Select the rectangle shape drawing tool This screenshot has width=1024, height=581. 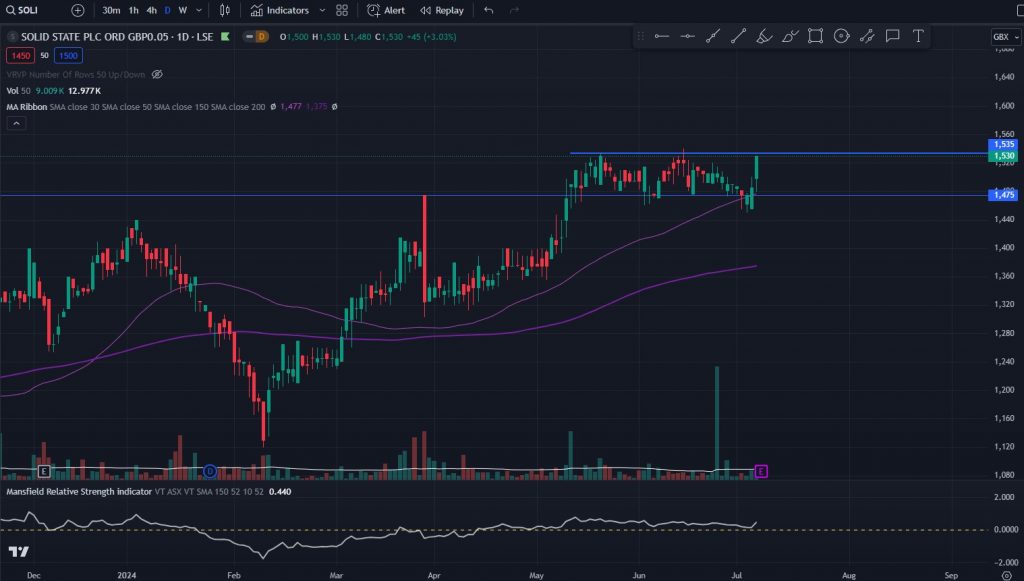pos(815,36)
